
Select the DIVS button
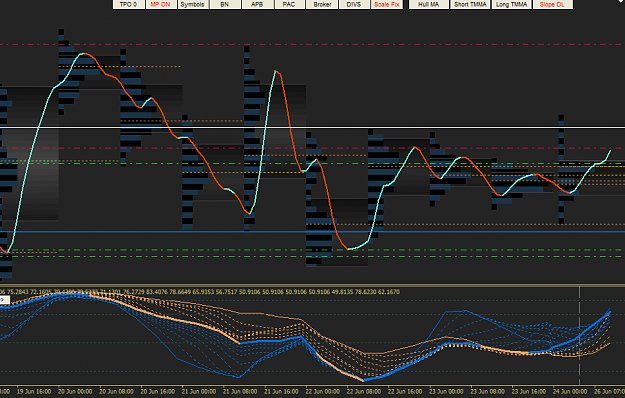(x=354, y=4)
